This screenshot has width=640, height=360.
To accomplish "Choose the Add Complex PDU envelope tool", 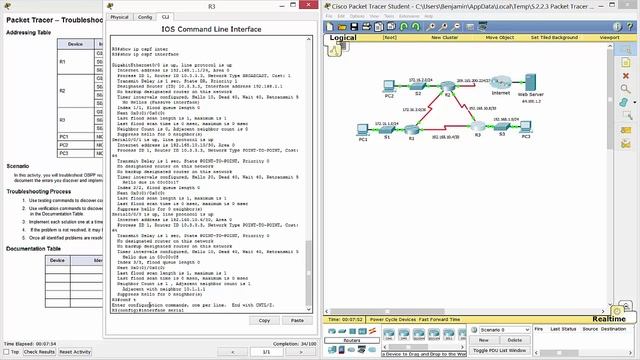I will tap(626, 144).
